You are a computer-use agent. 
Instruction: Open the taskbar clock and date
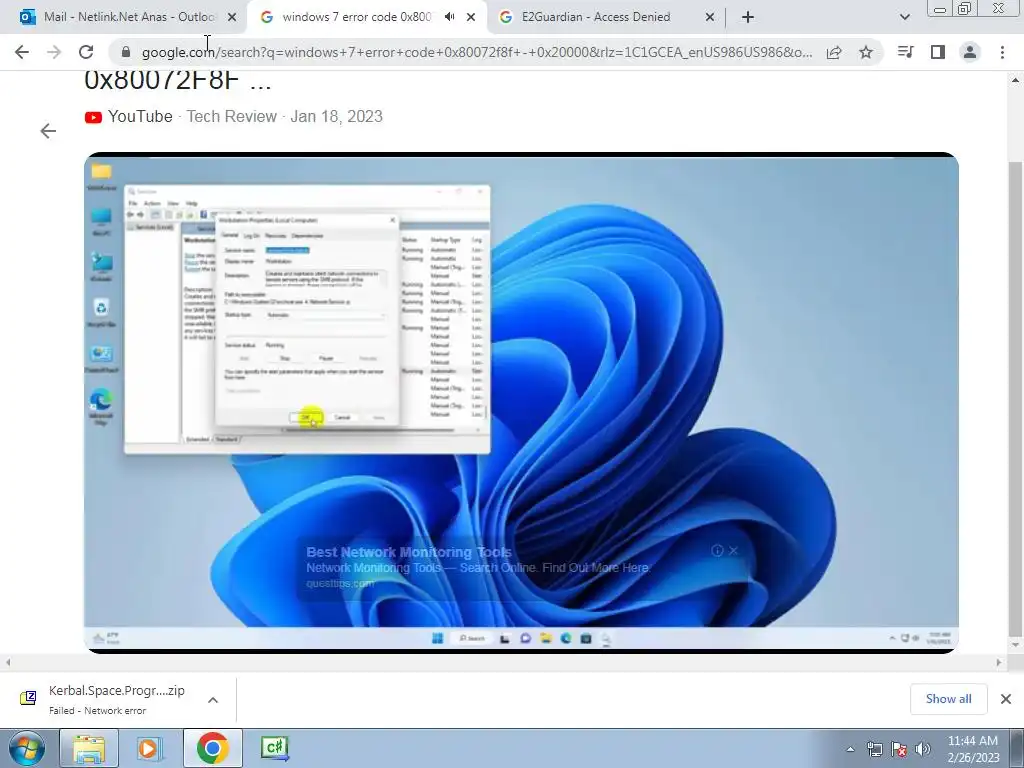(973, 749)
